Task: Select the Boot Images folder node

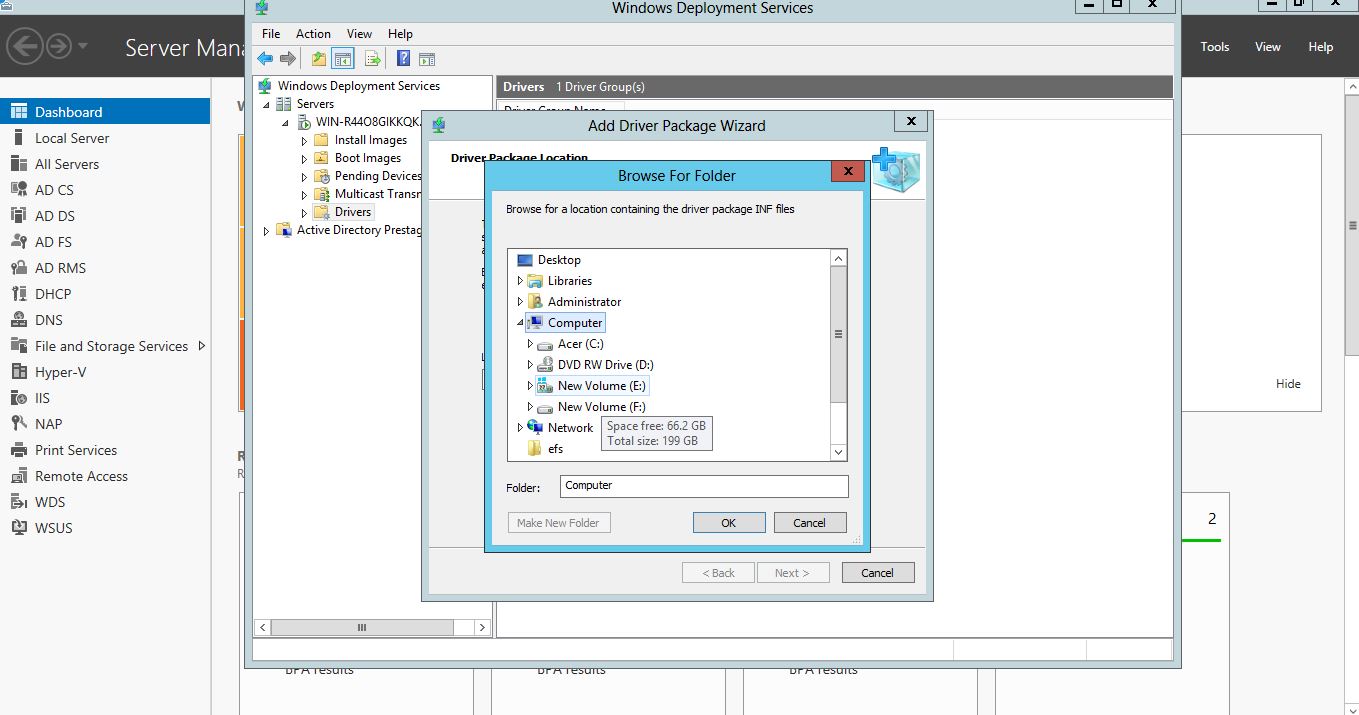Action: pos(367,158)
